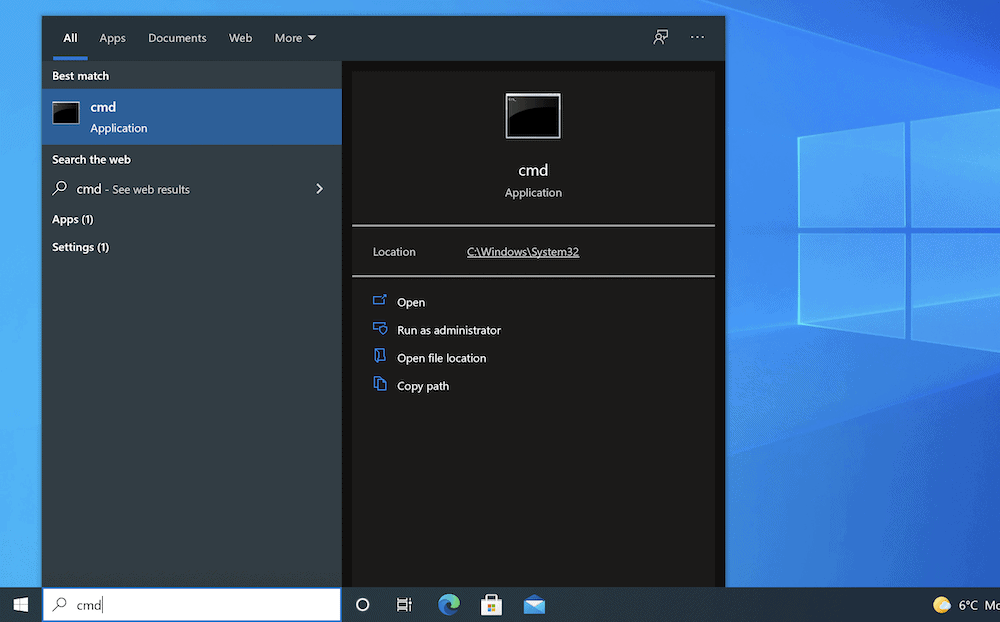Open the C:\Windows\System32 location link
The image size is (1000, 622).
[x=523, y=252]
